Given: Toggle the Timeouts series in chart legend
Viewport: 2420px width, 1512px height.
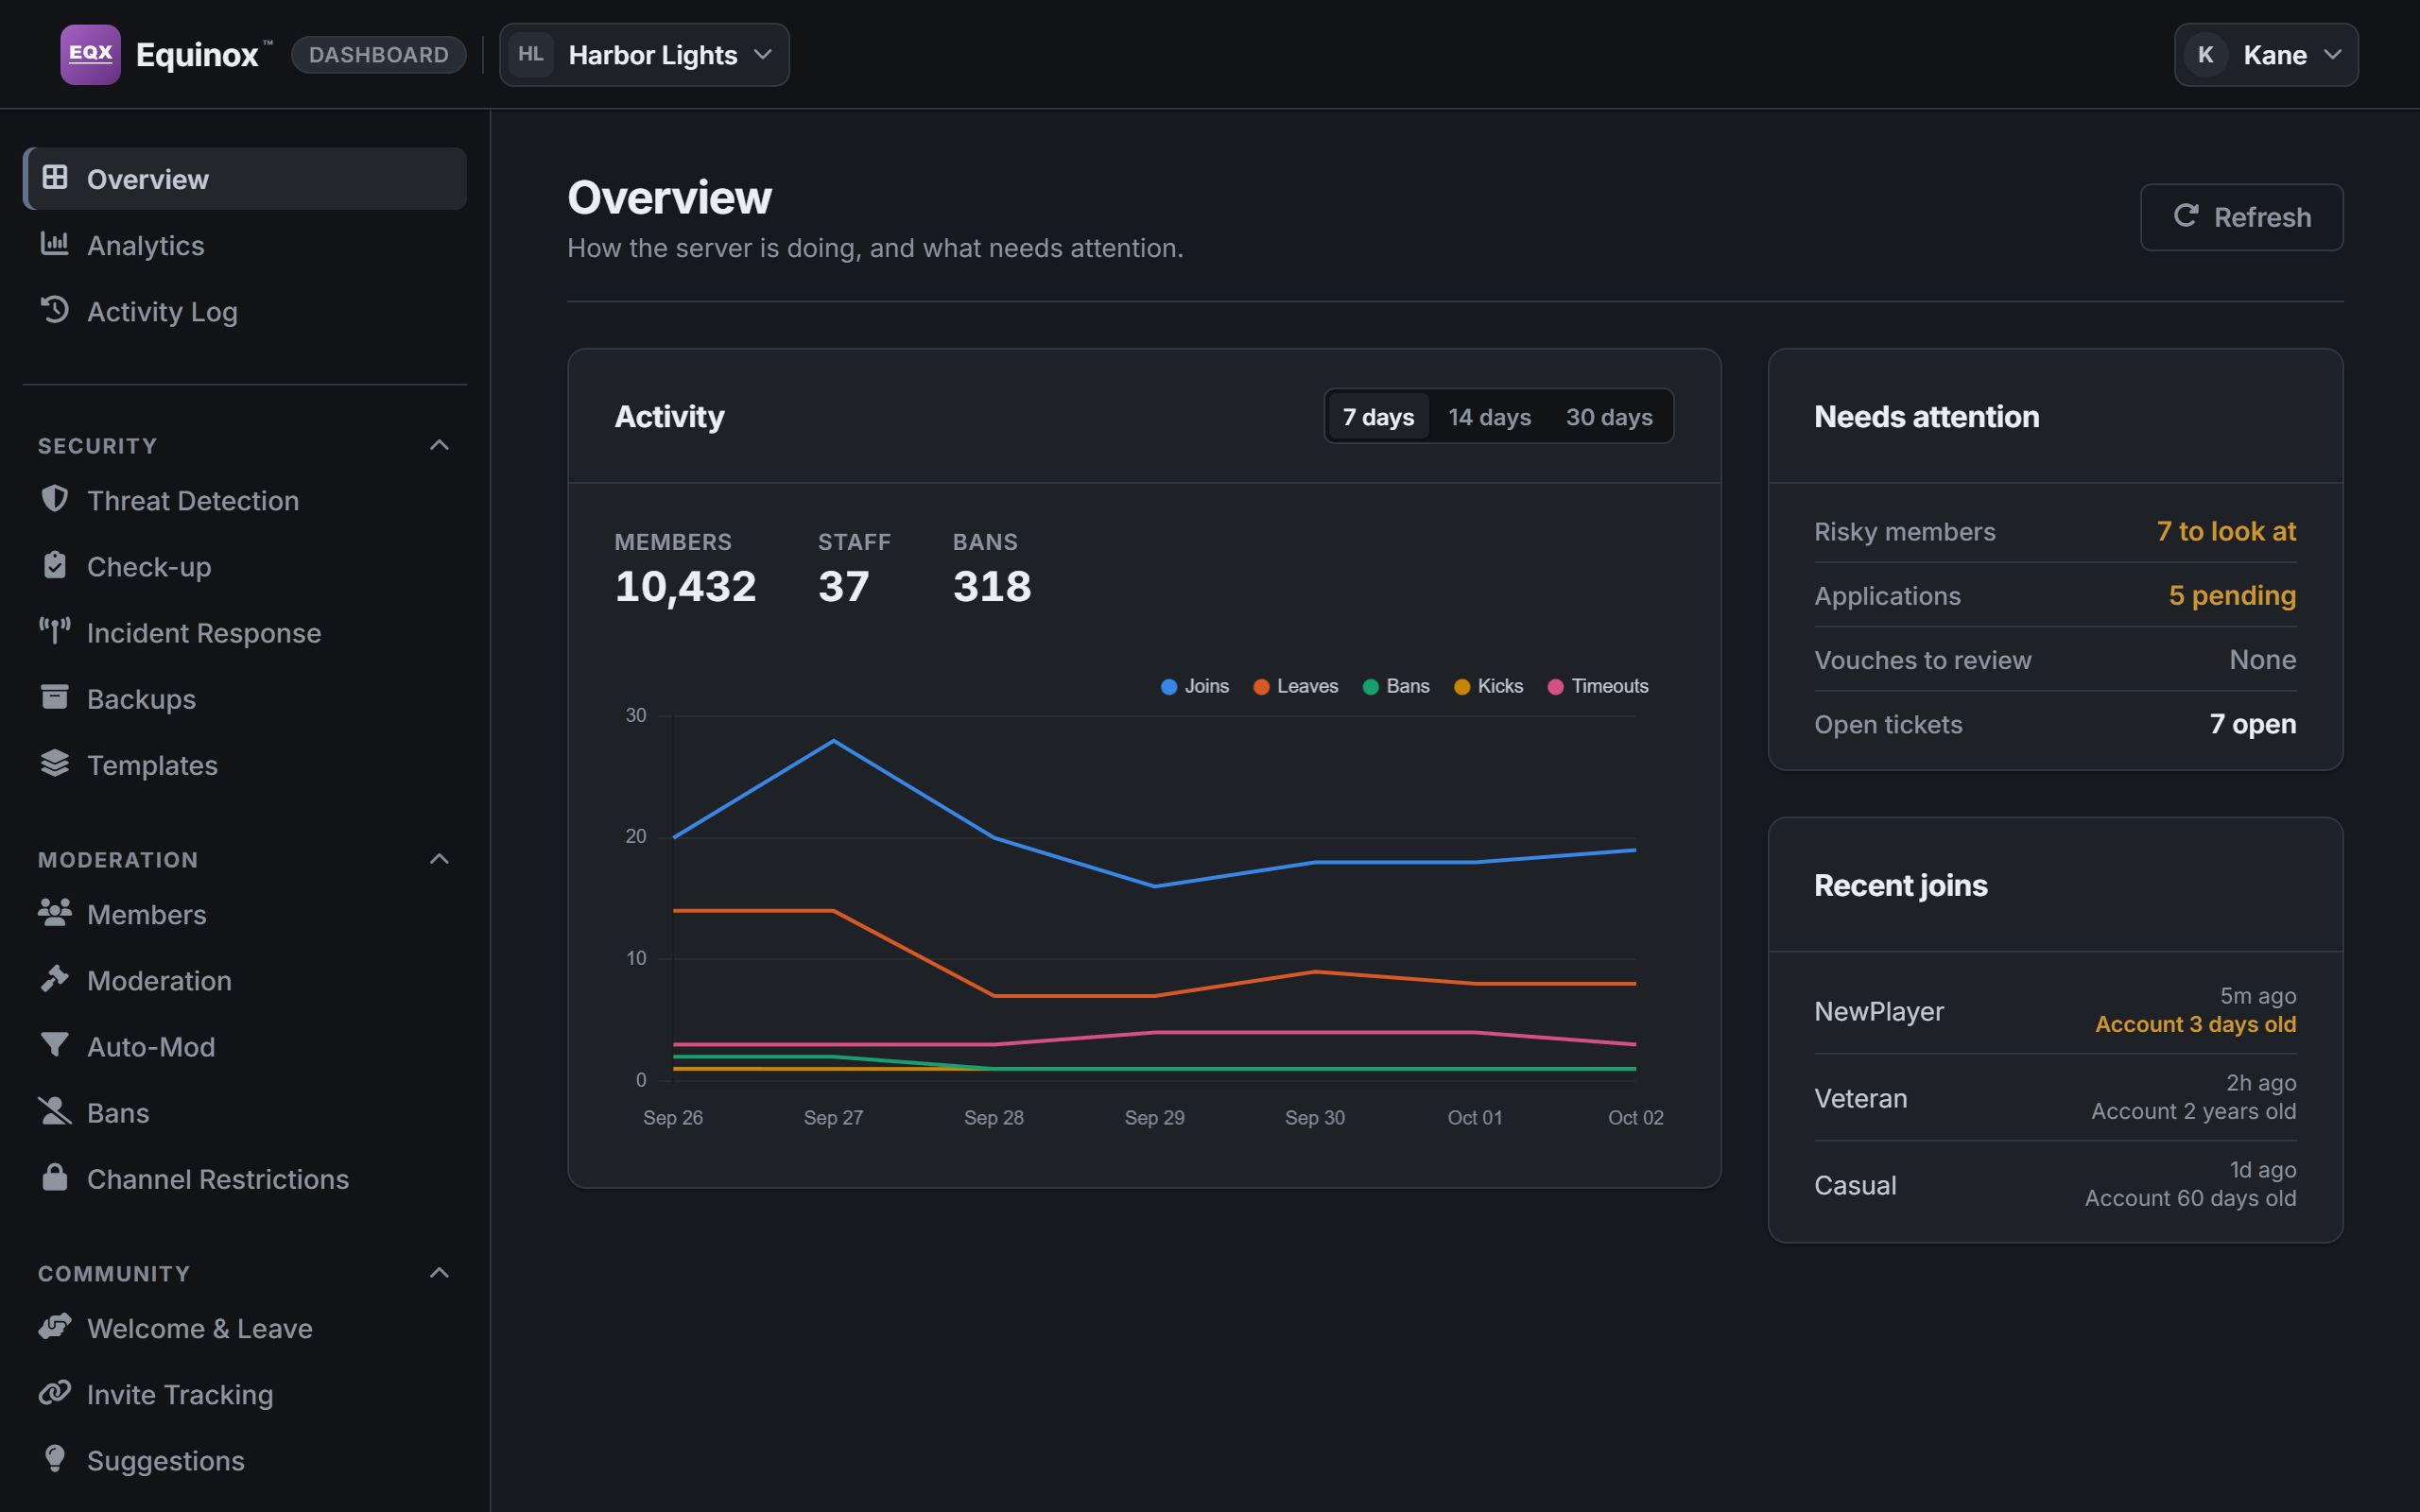Looking at the screenshot, I should point(1598,686).
